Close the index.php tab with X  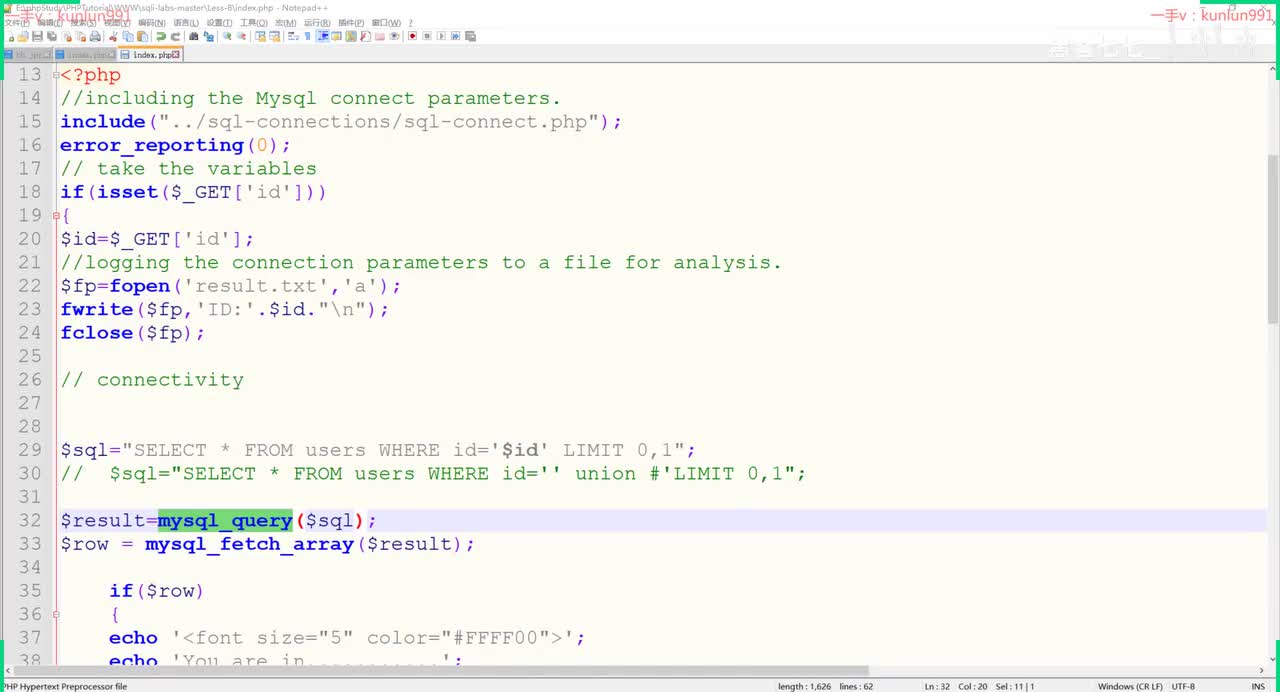pos(176,55)
